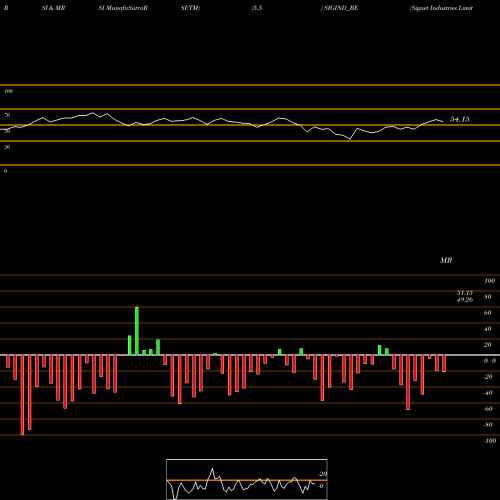Click the 54.15 RSI value label
The height and width of the screenshot is (500, 500).
(x=460, y=119)
